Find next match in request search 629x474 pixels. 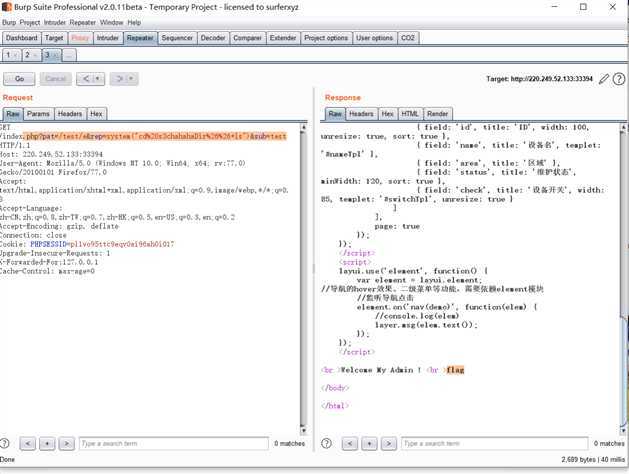click(67, 444)
